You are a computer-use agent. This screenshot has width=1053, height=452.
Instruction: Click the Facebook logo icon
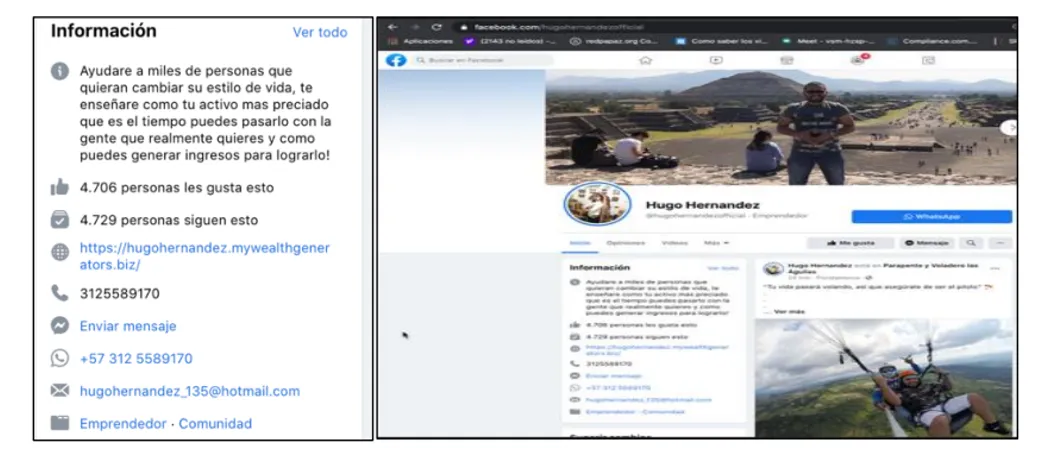click(396, 60)
